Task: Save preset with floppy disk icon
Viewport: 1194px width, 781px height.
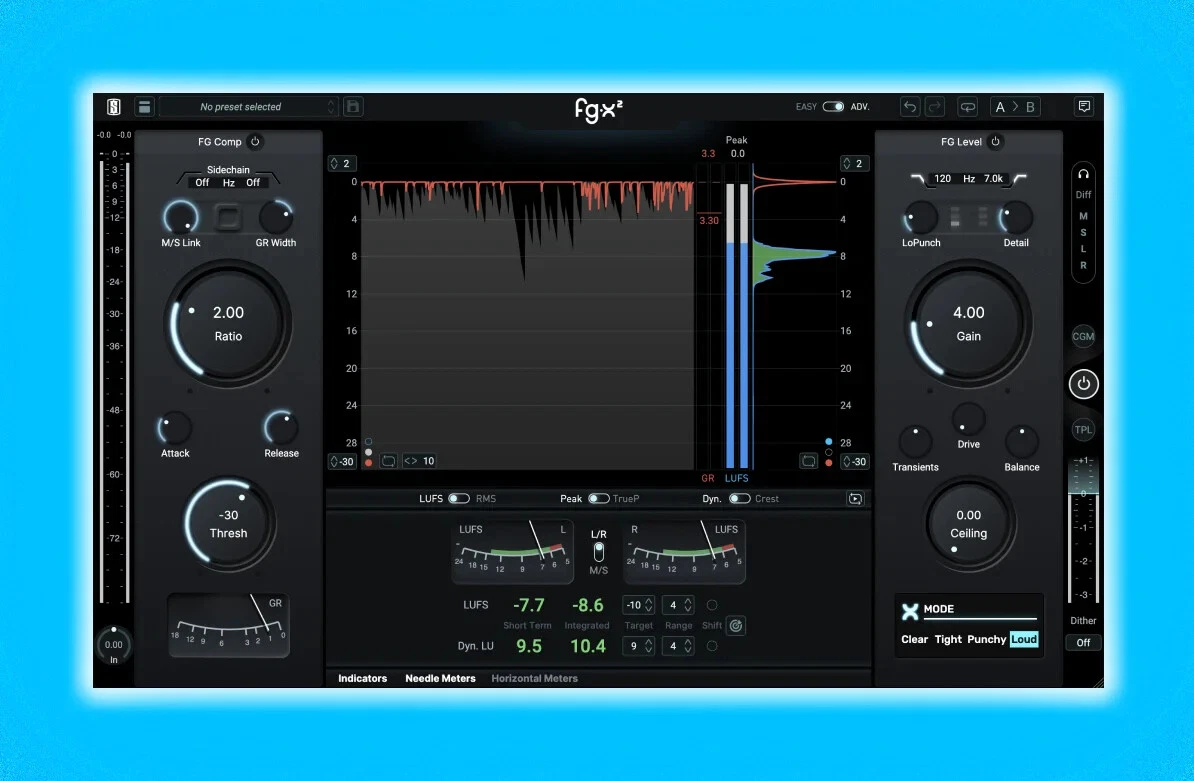Action: (353, 107)
